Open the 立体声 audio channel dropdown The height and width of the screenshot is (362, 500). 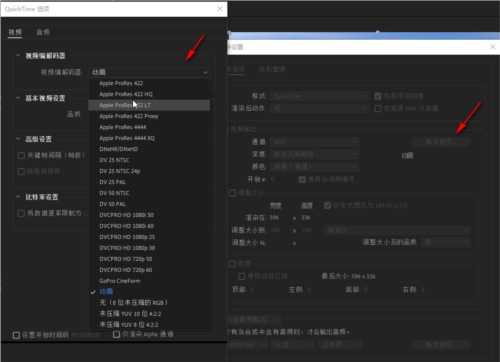(x=340, y=345)
